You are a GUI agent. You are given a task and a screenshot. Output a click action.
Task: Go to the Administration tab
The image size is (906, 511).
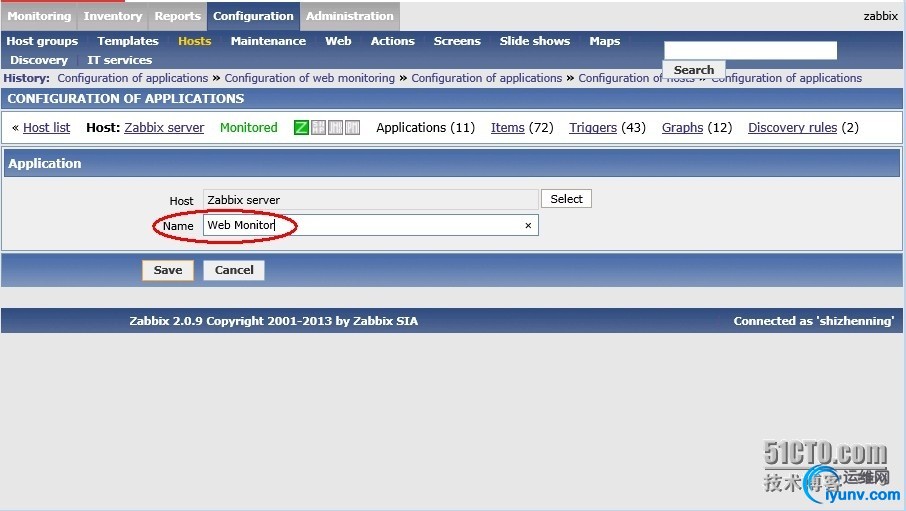350,16
